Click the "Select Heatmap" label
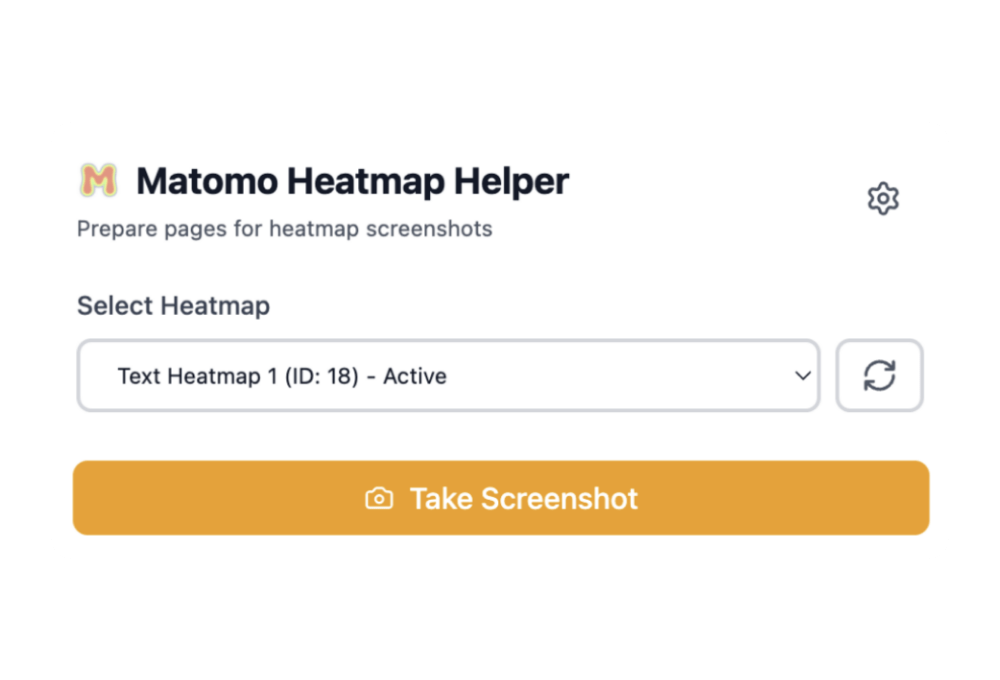Screen dimensions: 1000x680 [x=173, y=306]
